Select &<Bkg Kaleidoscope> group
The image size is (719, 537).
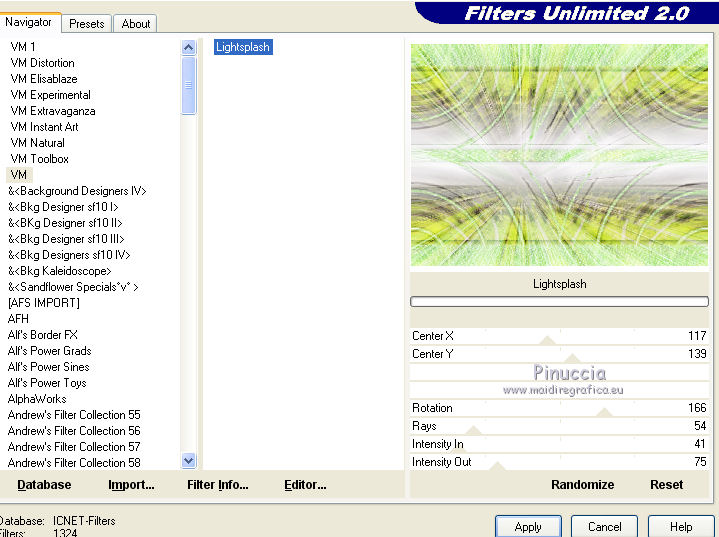pos(60,271)
